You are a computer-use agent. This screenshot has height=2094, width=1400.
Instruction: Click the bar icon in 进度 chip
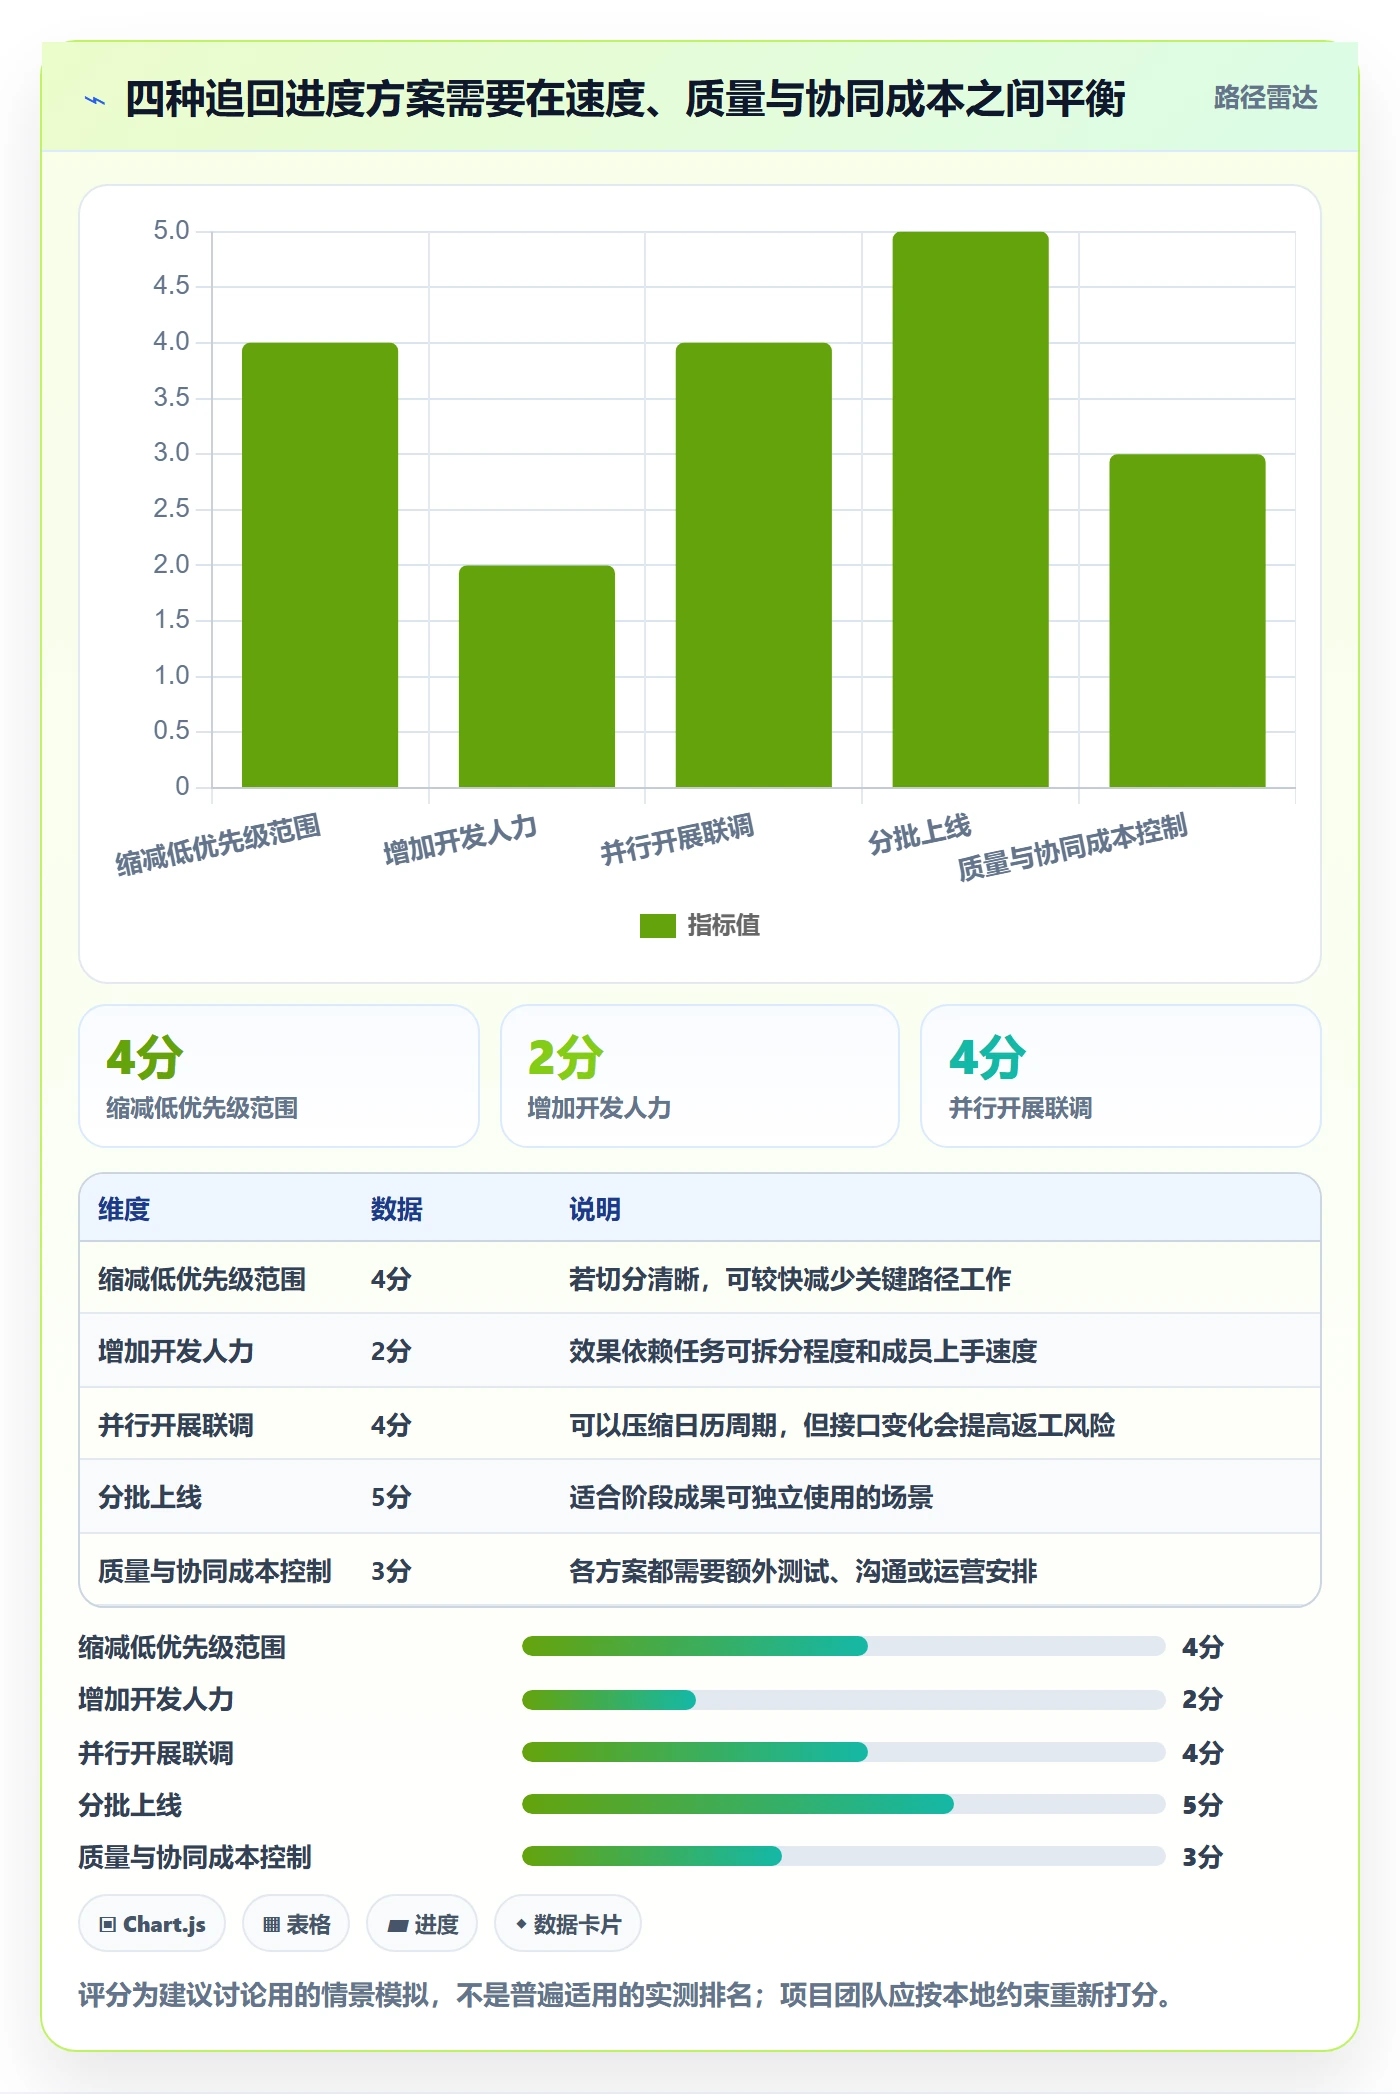(x=398, y=1925)
